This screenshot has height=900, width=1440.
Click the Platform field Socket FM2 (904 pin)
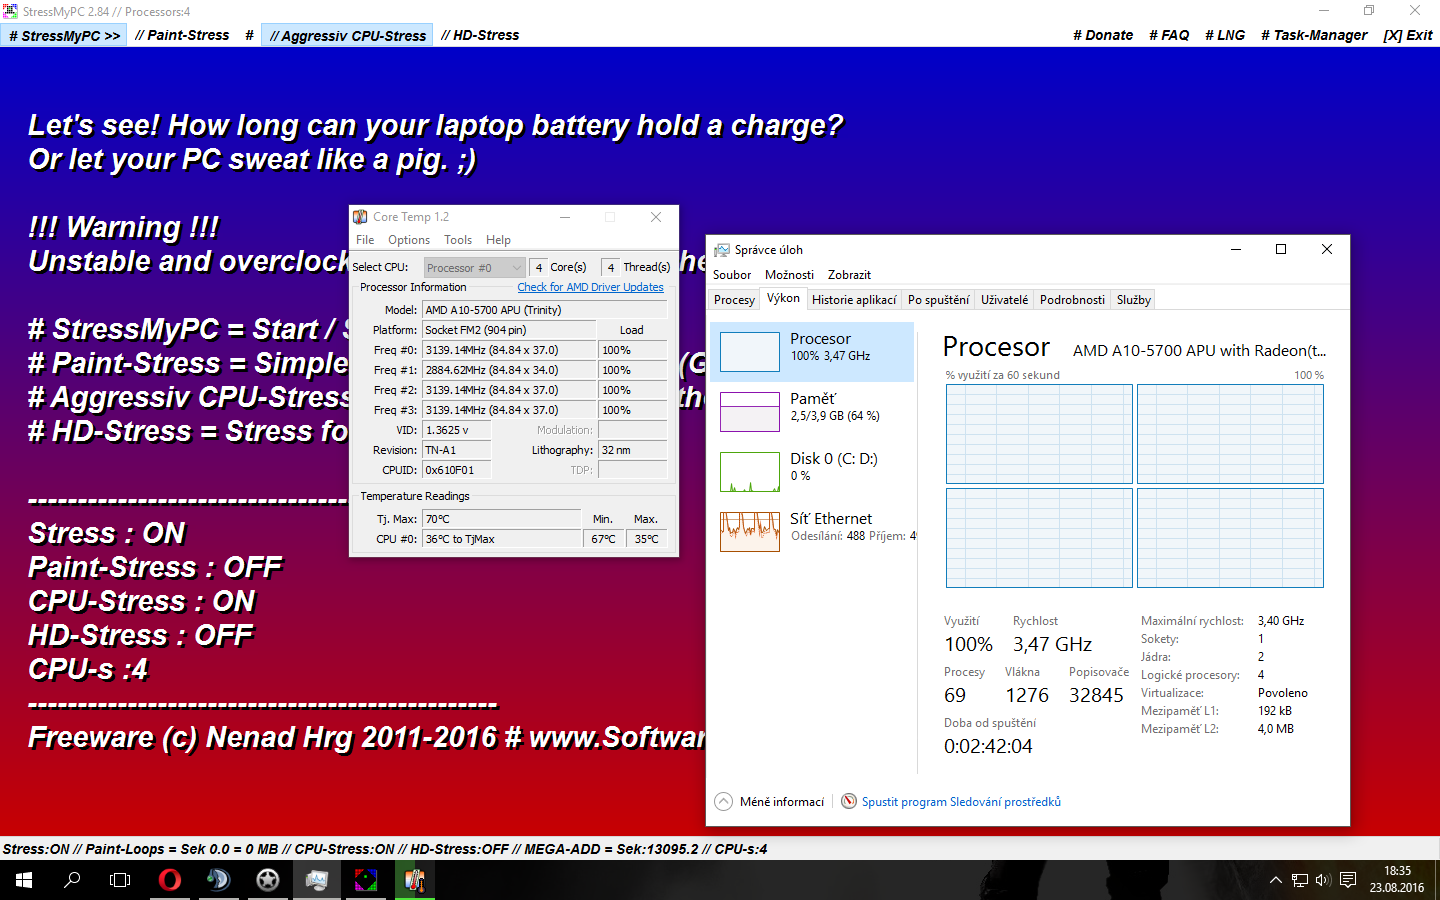tap(508, 330)
